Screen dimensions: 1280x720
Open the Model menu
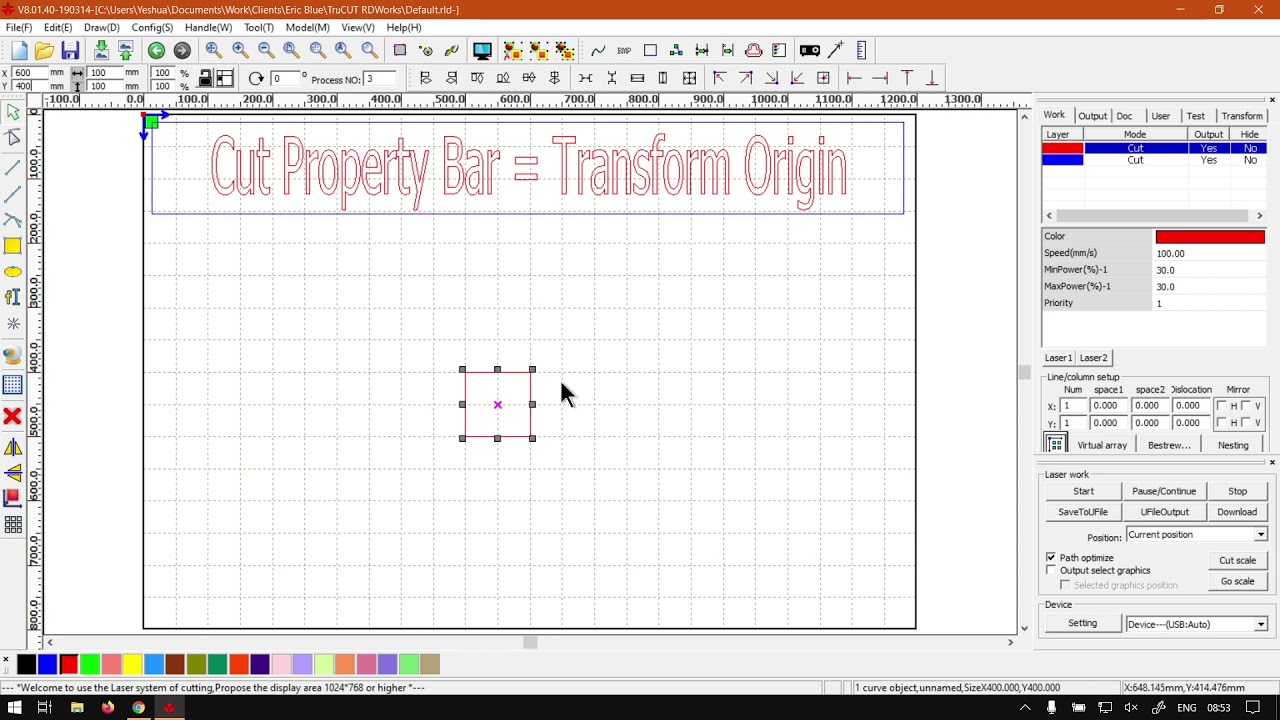[x=307, y=28]
